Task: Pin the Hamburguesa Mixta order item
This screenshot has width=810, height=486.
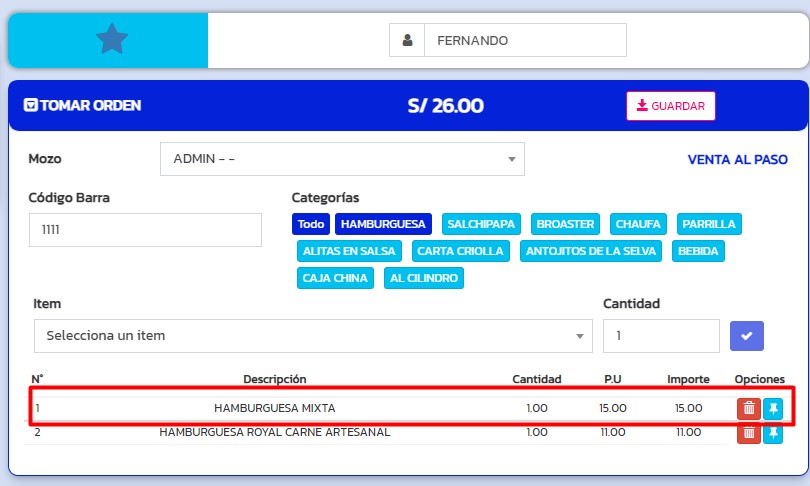Action: (x=773, y=408)
